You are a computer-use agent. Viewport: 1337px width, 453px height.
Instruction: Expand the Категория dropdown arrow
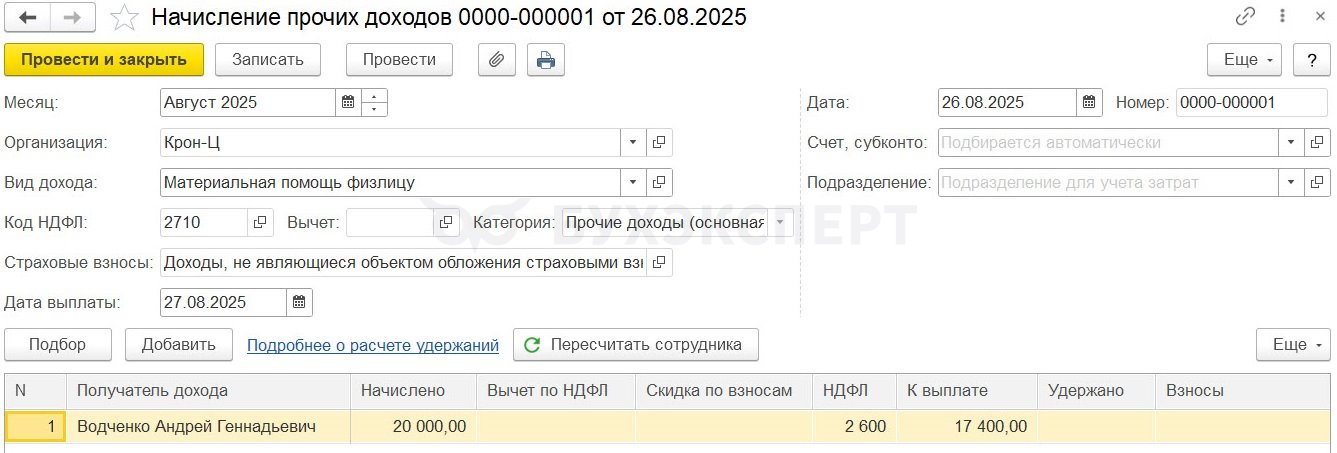coord(781,223)
